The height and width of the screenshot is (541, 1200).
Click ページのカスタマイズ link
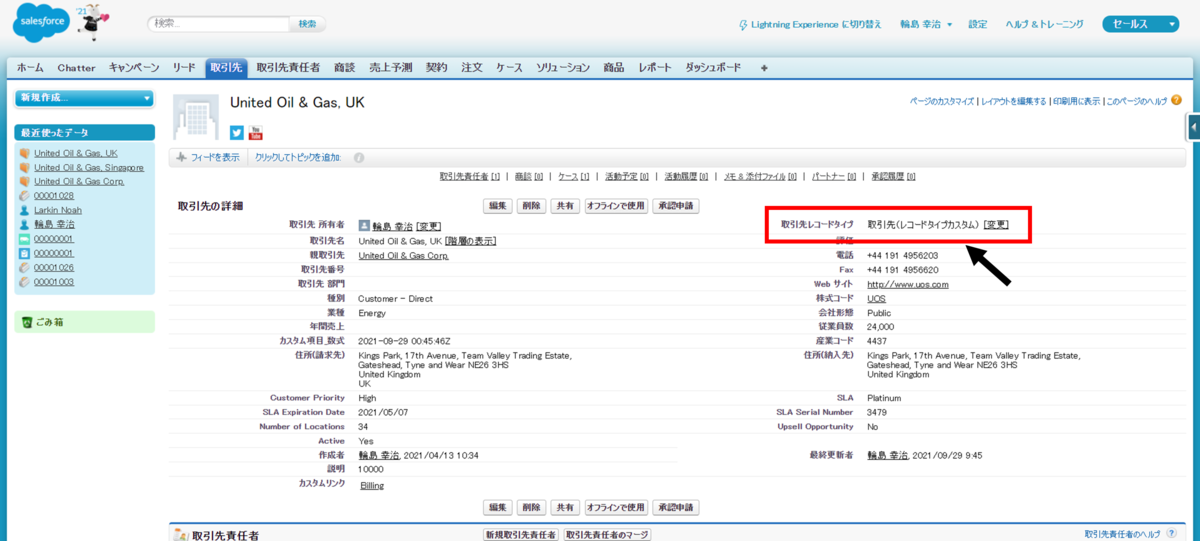[941, 102]
